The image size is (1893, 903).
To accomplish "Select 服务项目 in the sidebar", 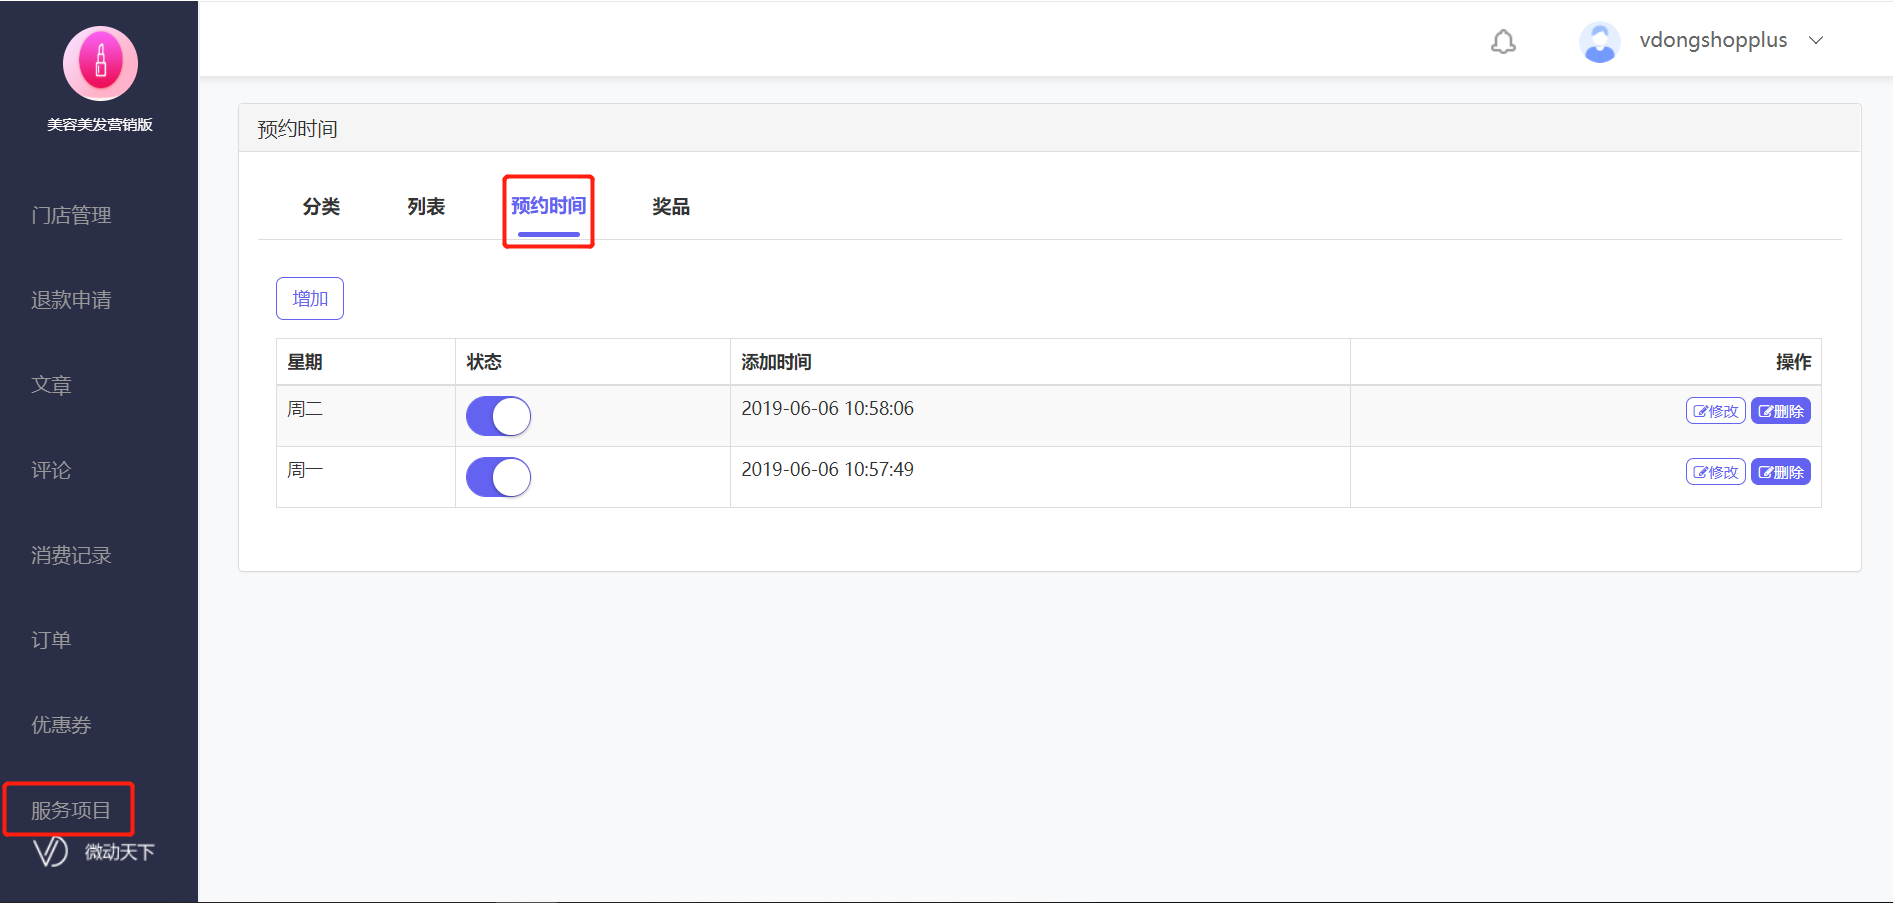I will tap(71, 810).
